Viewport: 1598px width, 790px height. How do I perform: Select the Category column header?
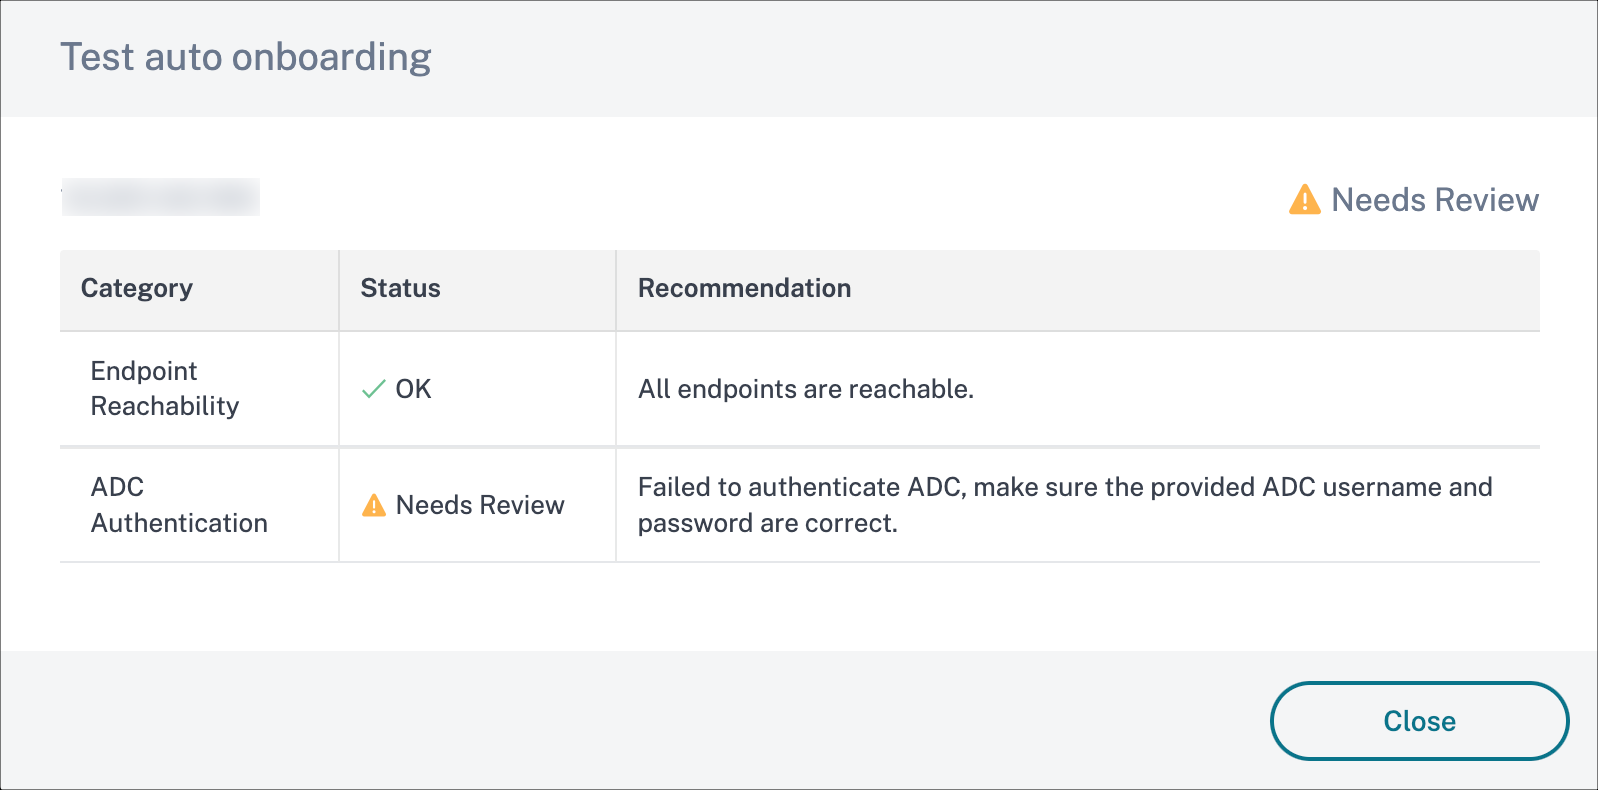click(x=137, y=288)
